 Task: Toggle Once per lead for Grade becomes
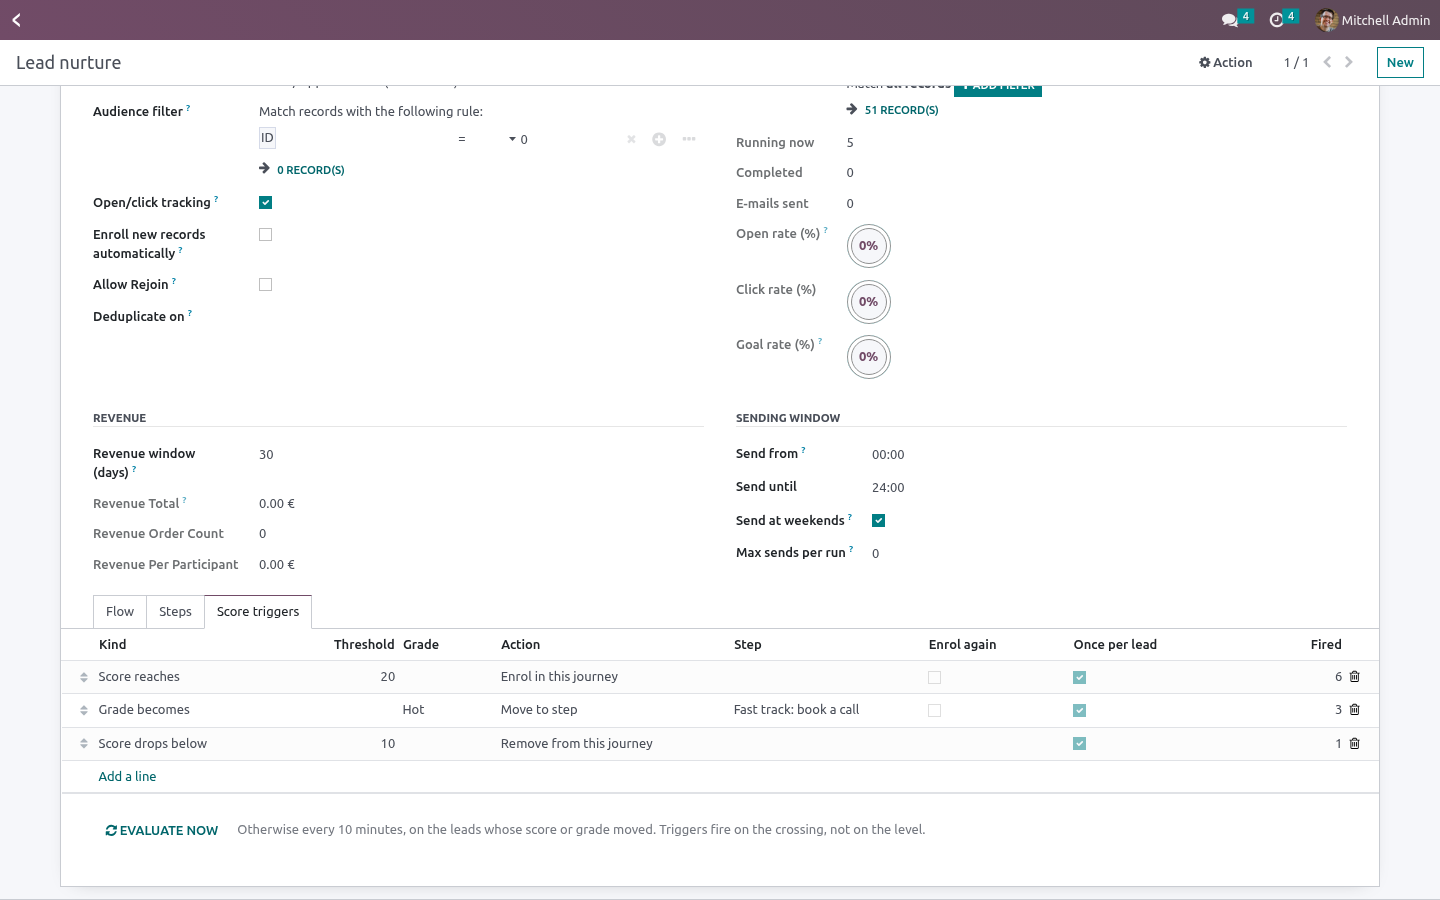(x=1079, y=710)
